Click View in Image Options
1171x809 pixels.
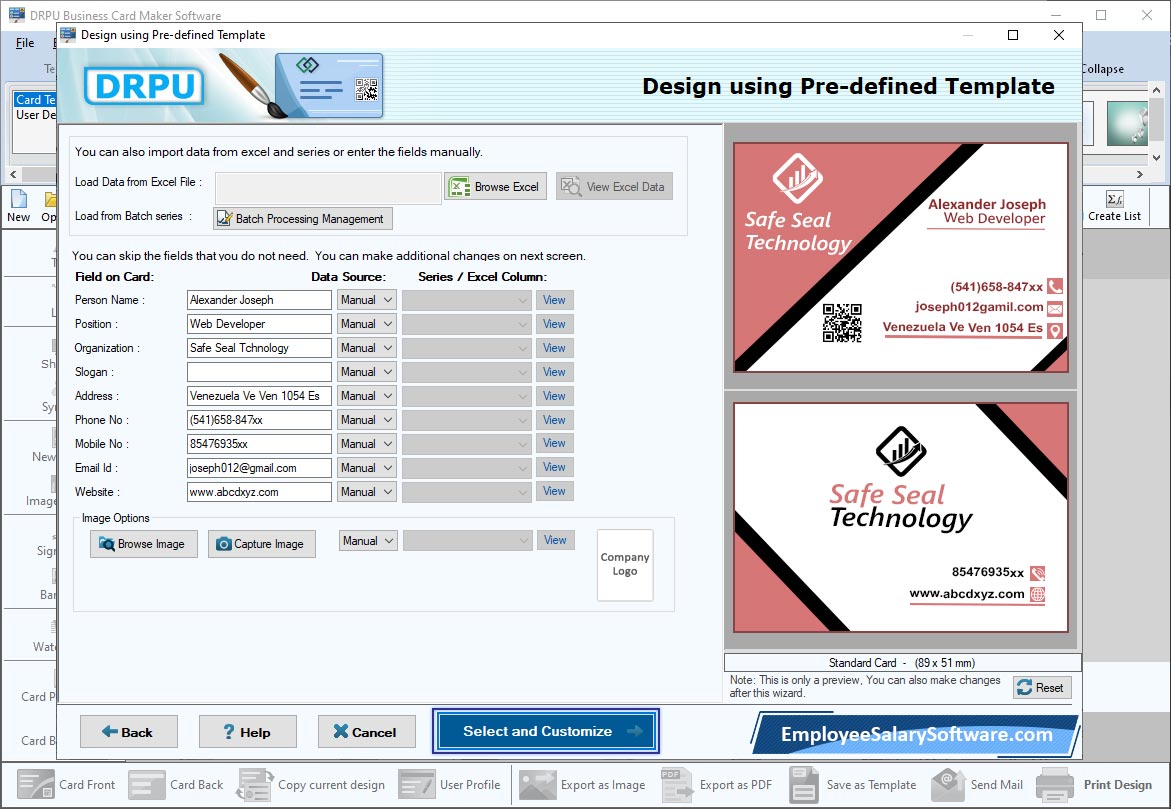pos(556,540)
